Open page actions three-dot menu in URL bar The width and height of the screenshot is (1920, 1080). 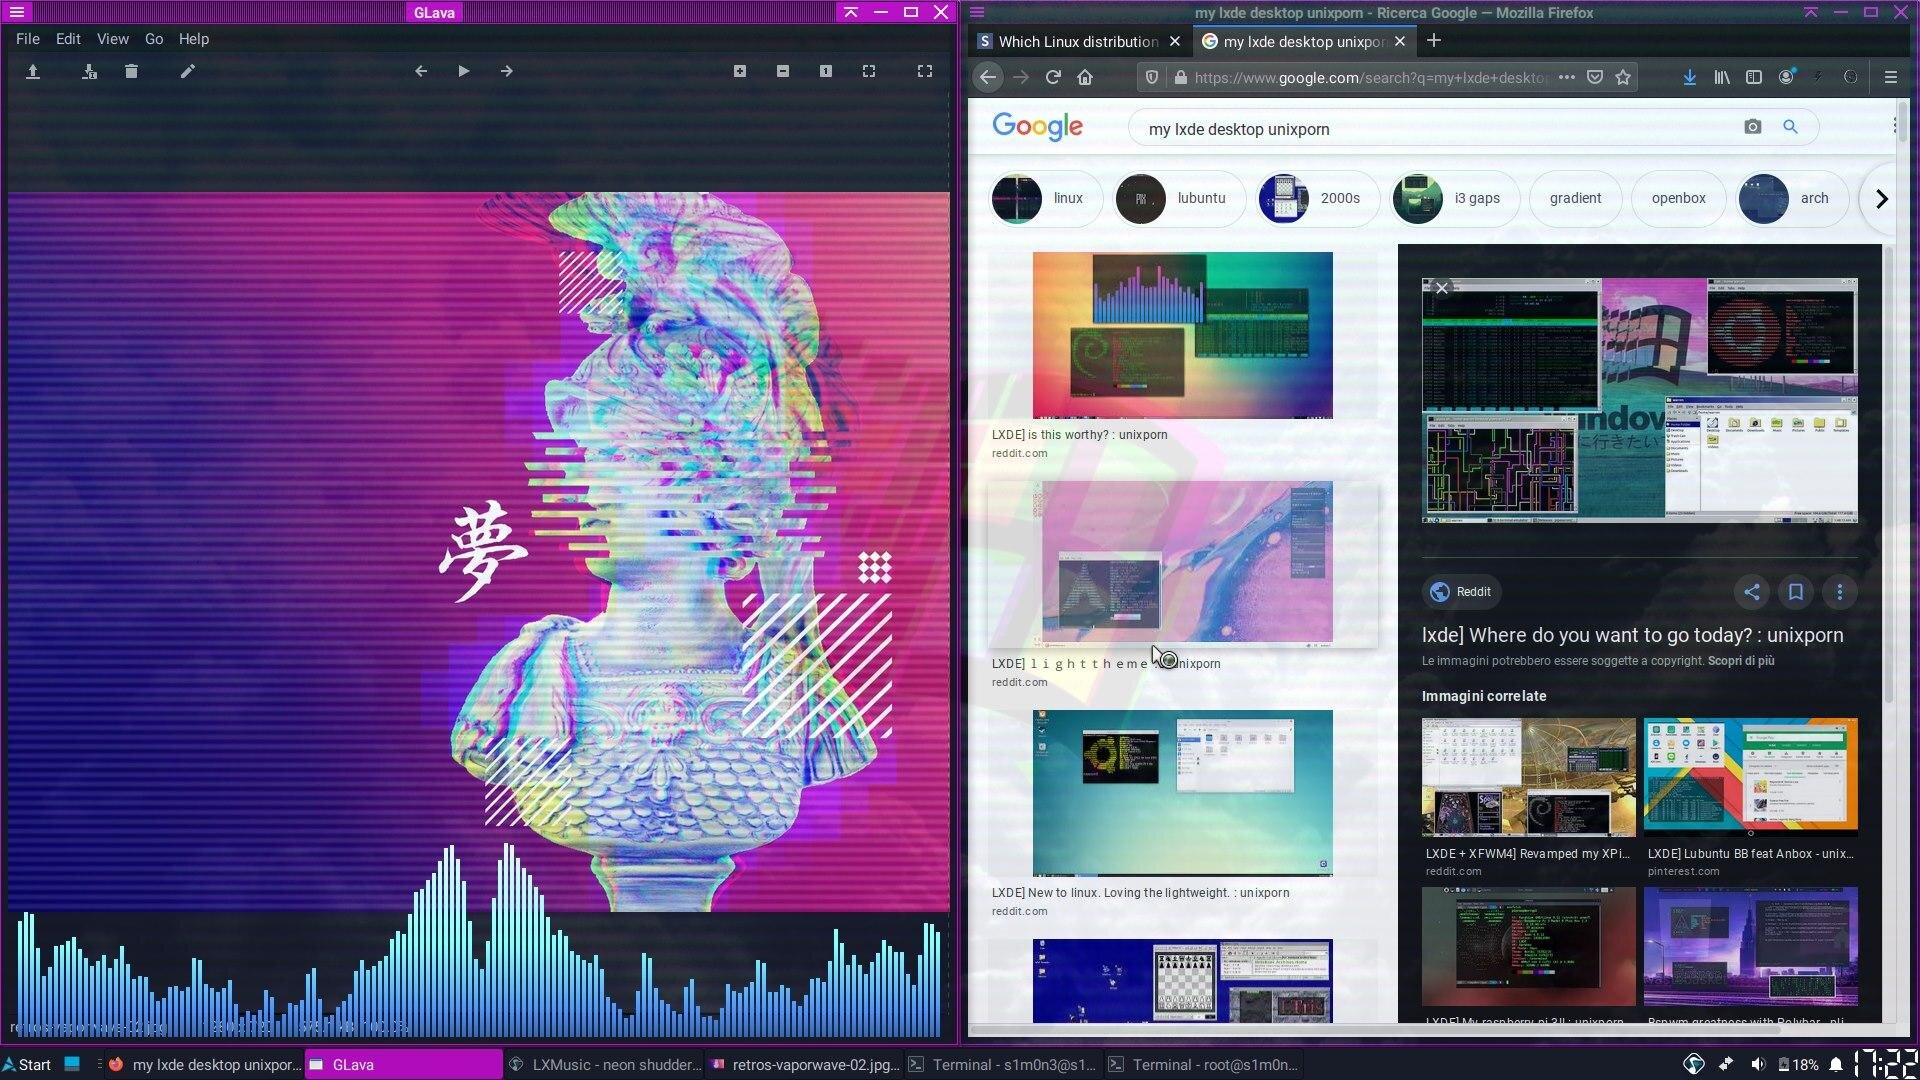coord(1566,77)
